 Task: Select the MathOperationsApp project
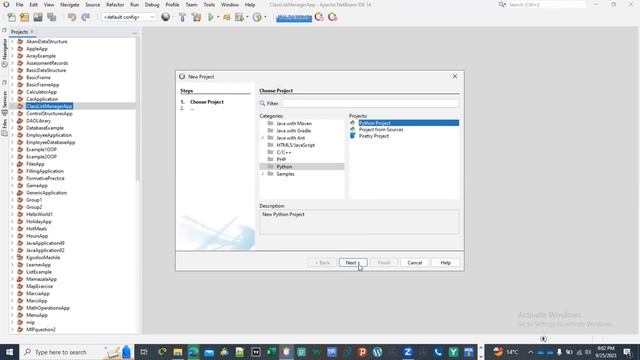(x=48, y=308)
